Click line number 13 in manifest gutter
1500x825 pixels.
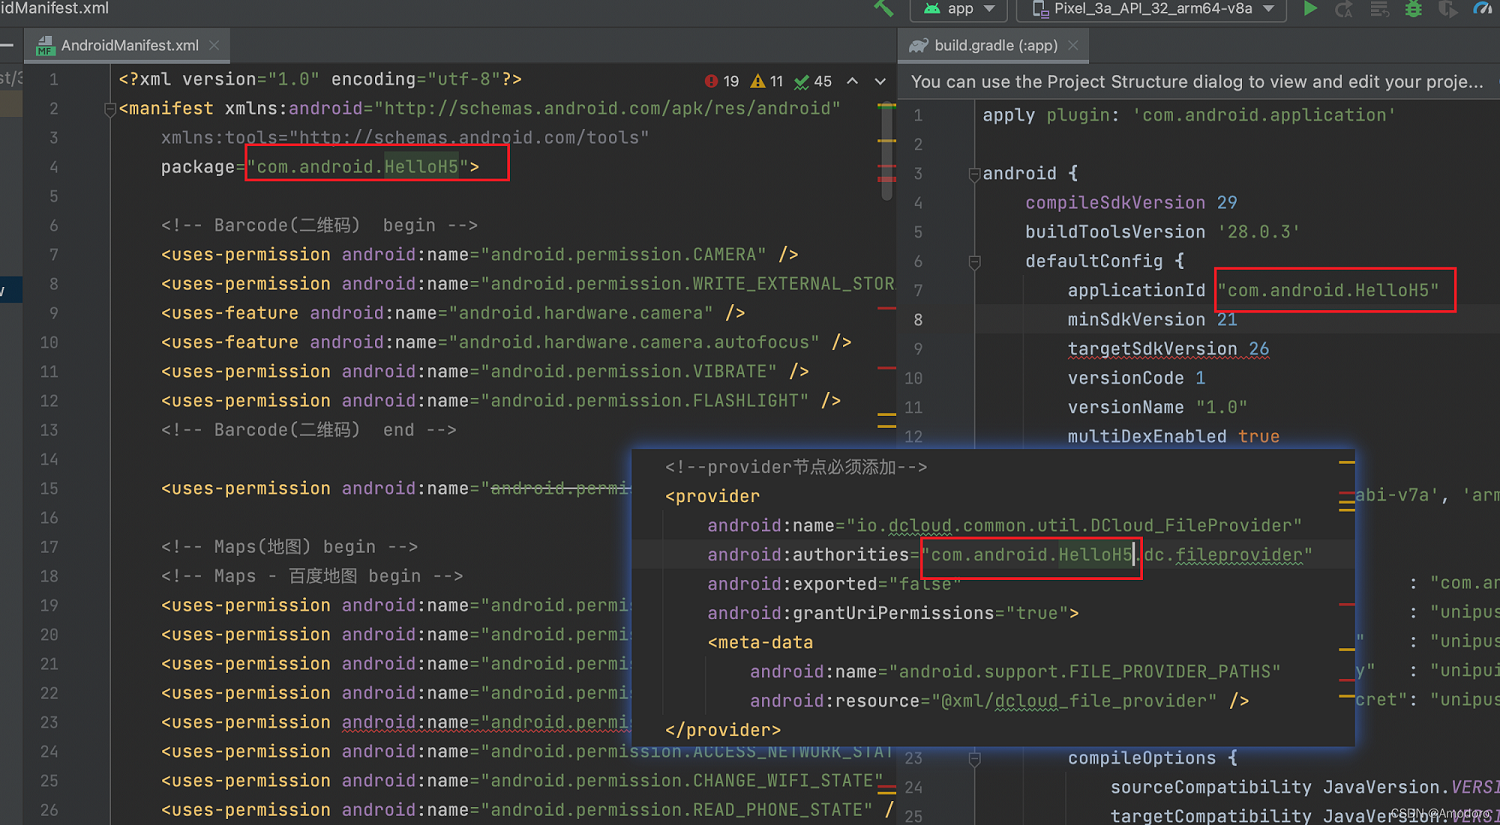coord(49,430)
